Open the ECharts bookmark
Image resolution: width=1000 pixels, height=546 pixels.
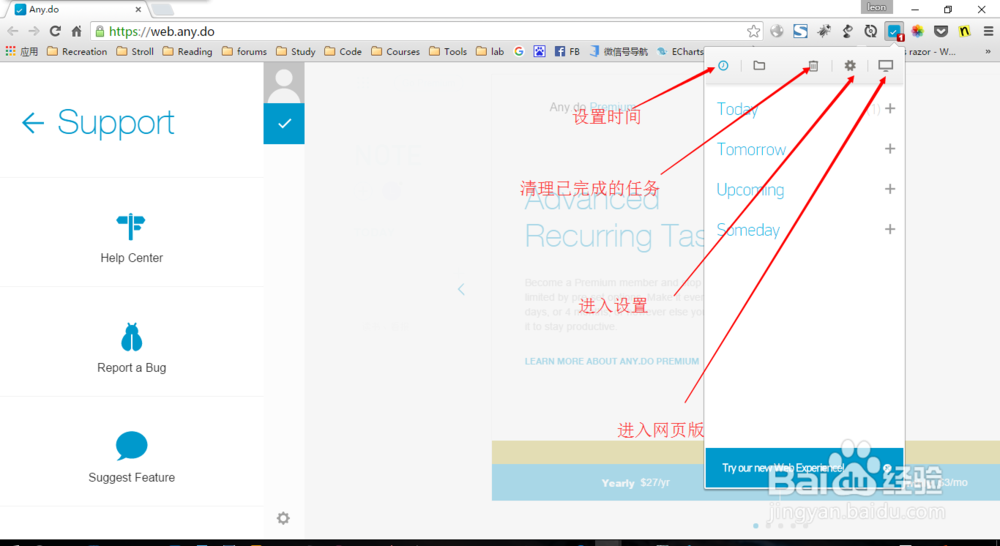(680, 52)
